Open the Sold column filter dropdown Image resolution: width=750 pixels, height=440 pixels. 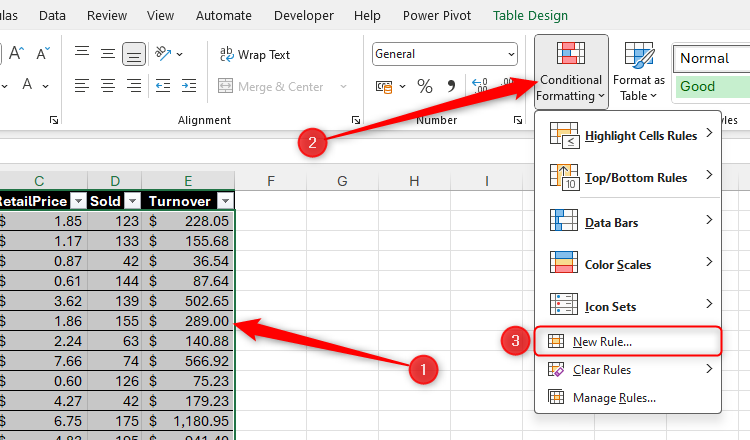[131, 201]
